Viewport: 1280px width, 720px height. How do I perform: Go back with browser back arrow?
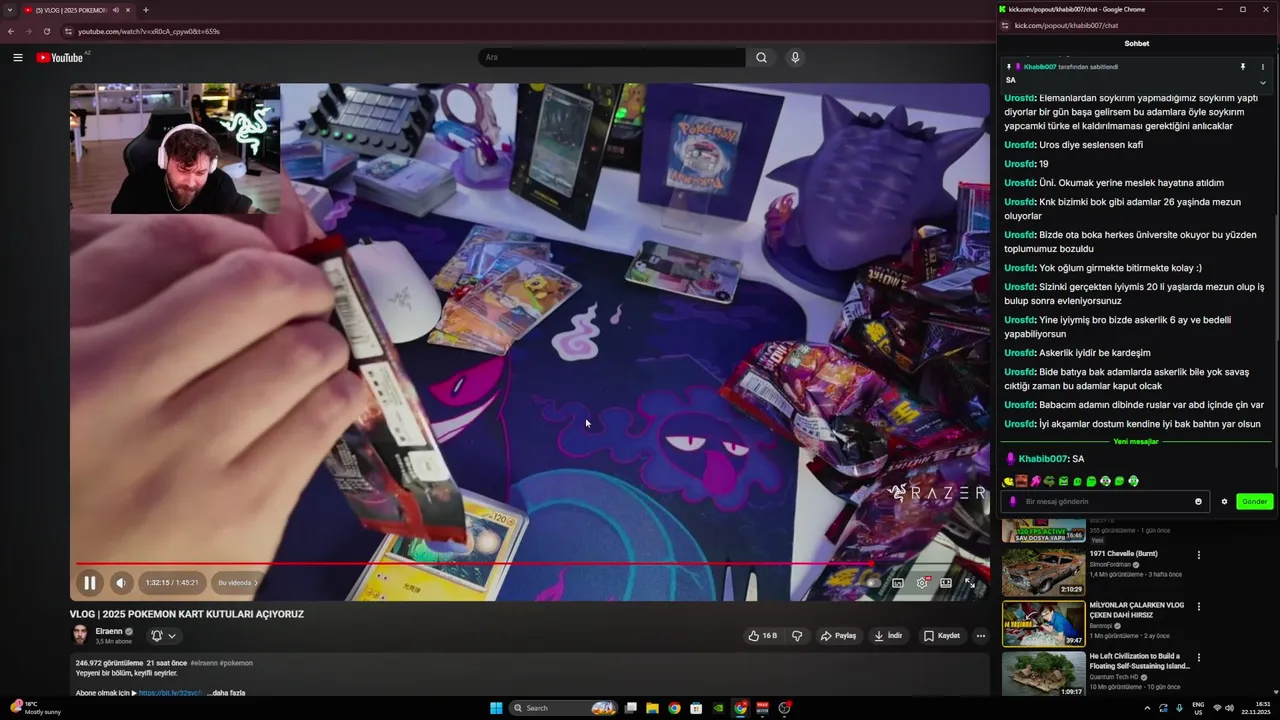(x=11, y=31)
